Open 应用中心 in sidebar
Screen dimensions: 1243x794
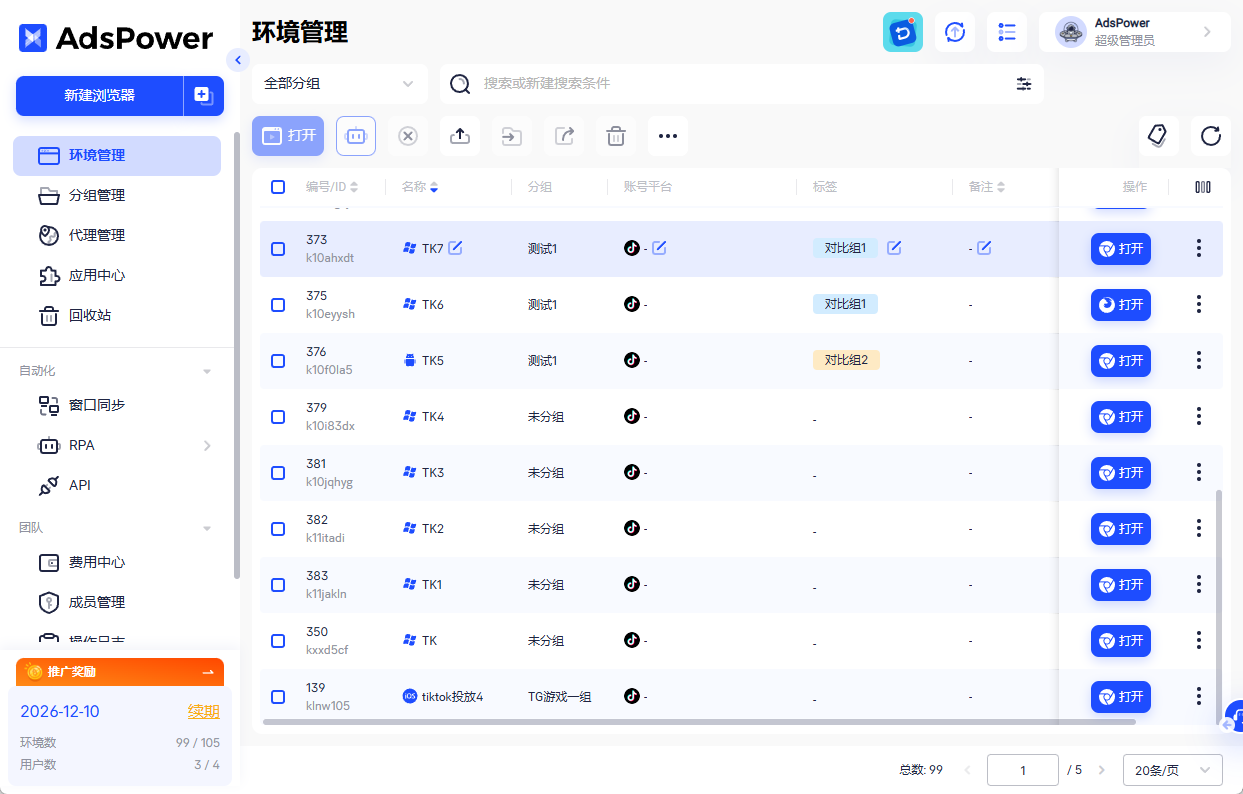117,275
